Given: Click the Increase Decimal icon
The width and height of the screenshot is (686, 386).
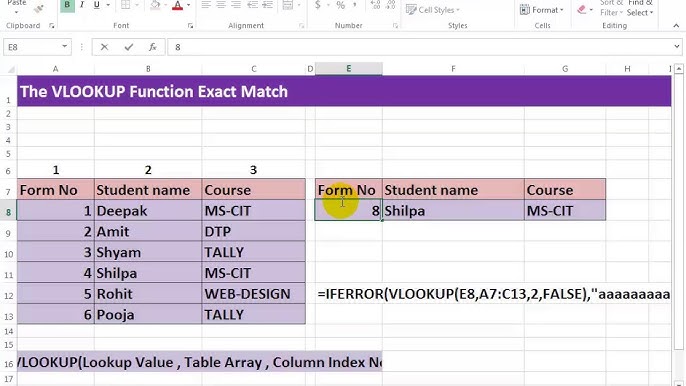Looking at the screenshot, I should (x=375, y=5).
